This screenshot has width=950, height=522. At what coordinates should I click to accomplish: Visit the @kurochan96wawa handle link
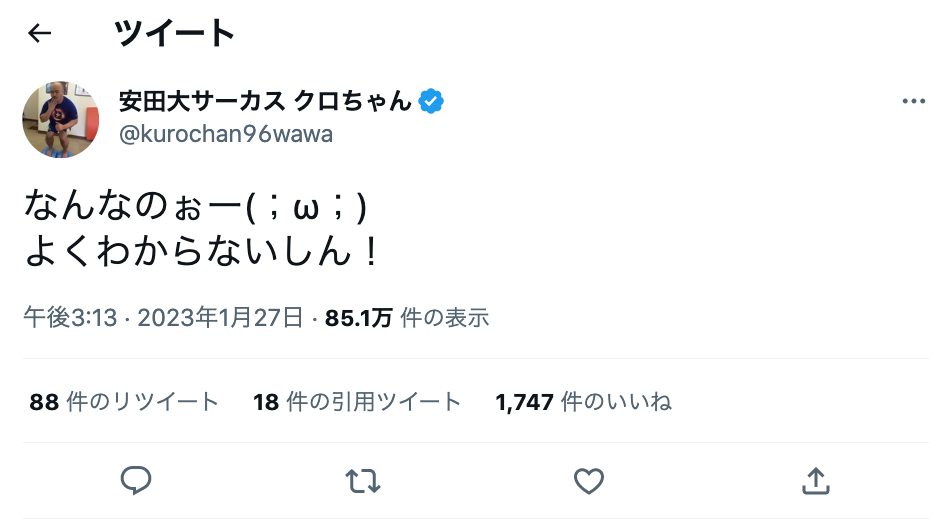click(226, 135)
